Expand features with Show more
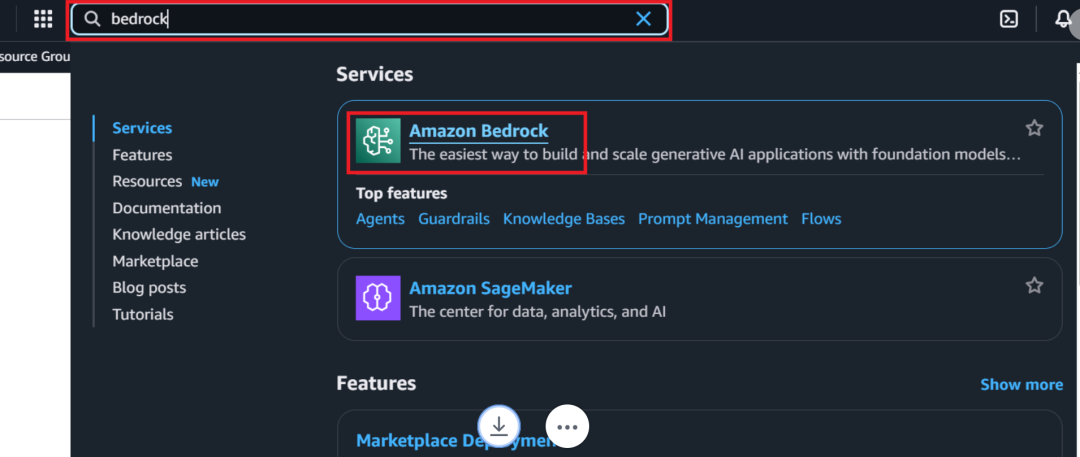Viewport: 1080px width, 457px height. click(x=1021, y=384)
